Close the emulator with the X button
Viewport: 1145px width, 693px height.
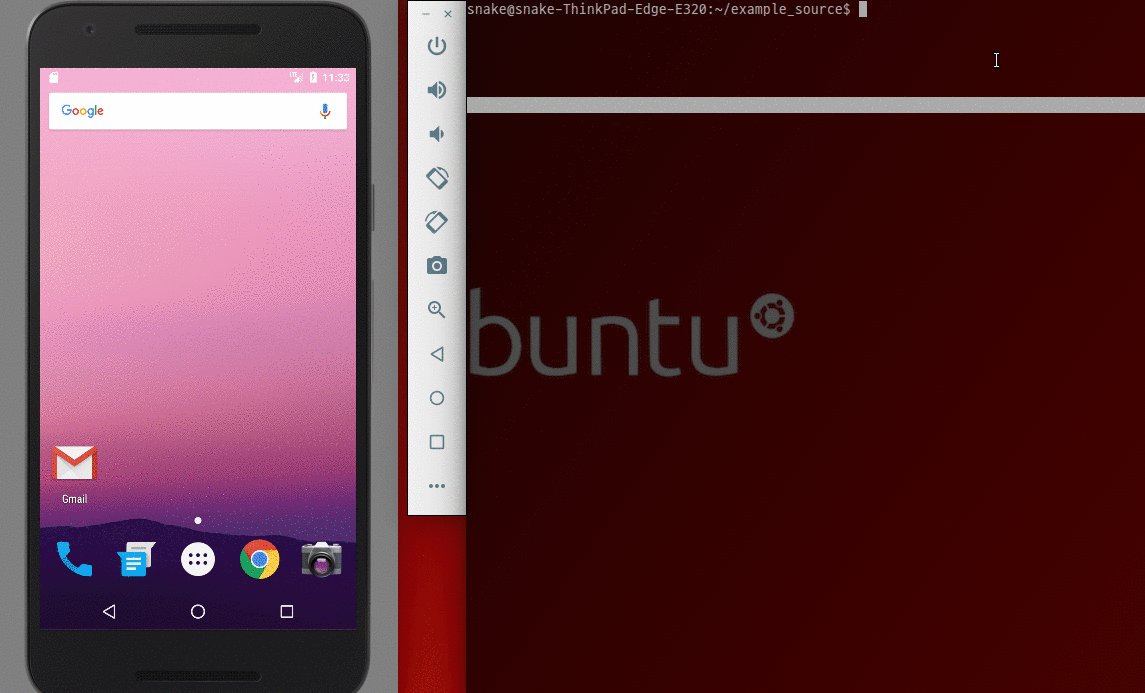click(x=448, y=14)
